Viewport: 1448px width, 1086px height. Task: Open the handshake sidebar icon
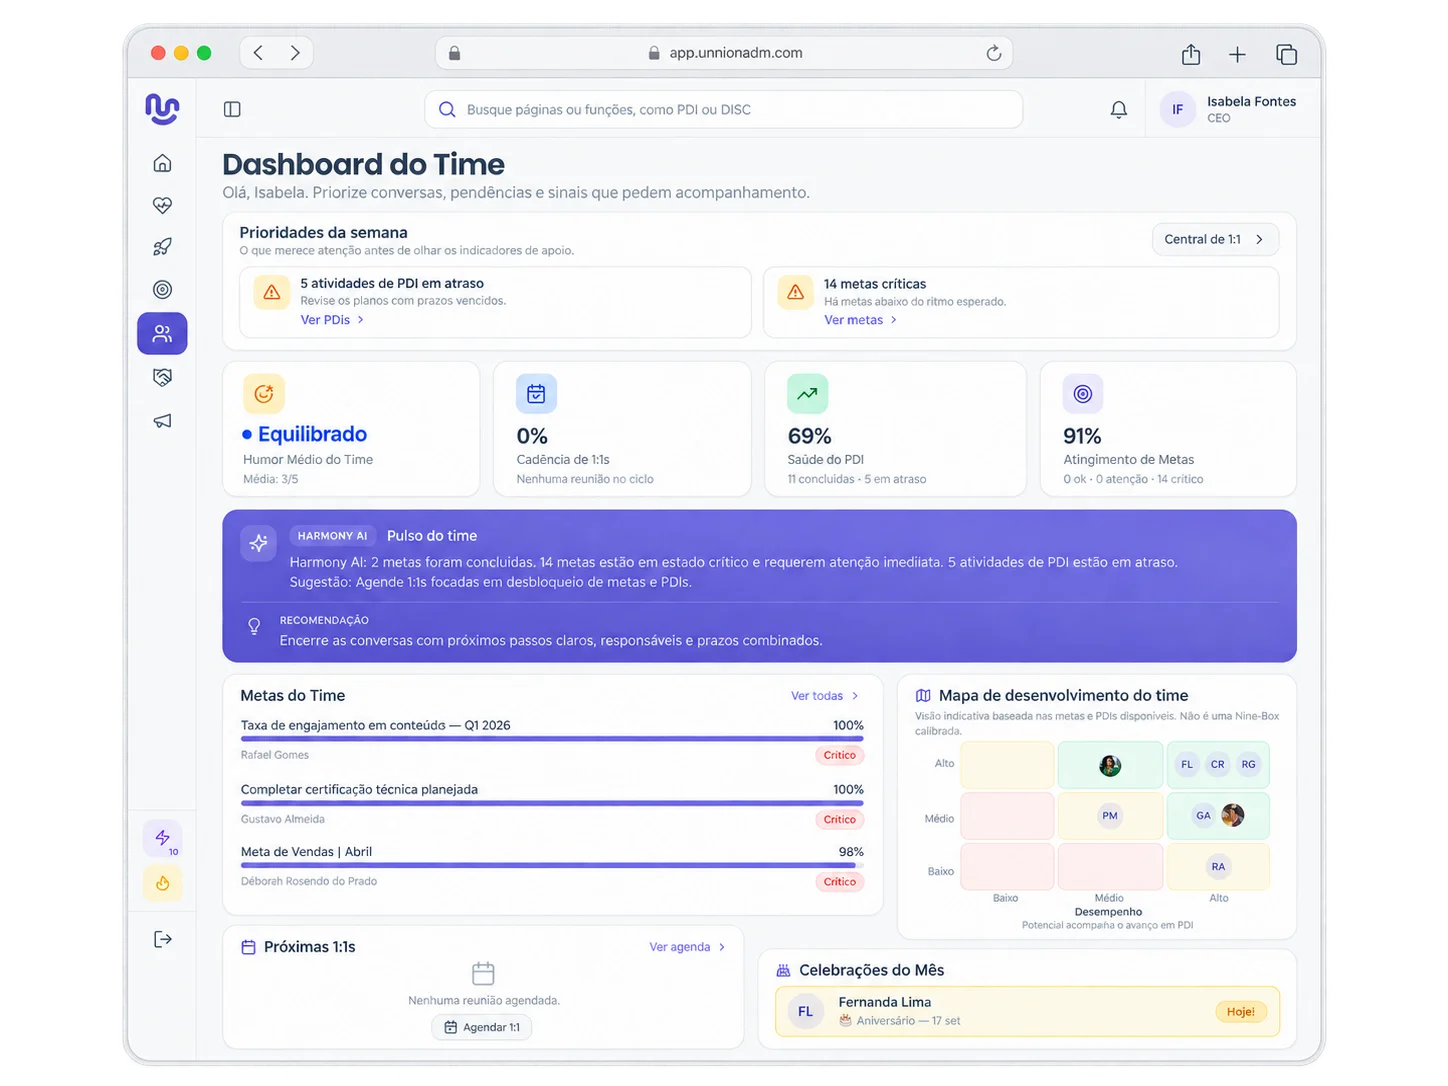162,377
